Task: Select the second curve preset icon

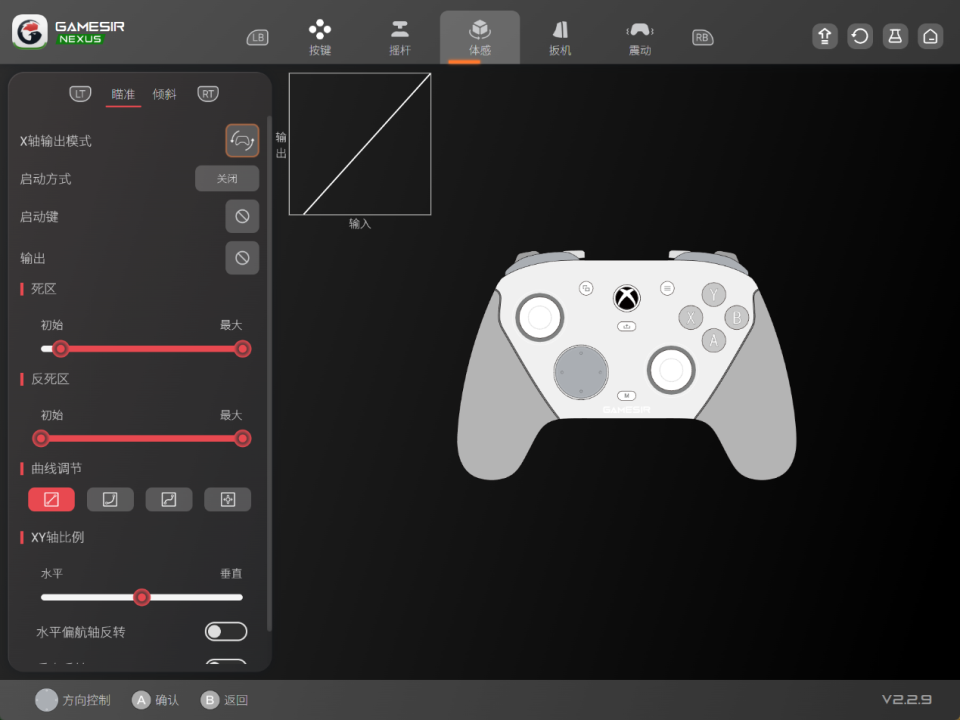Action: click(x=110, y=500)
